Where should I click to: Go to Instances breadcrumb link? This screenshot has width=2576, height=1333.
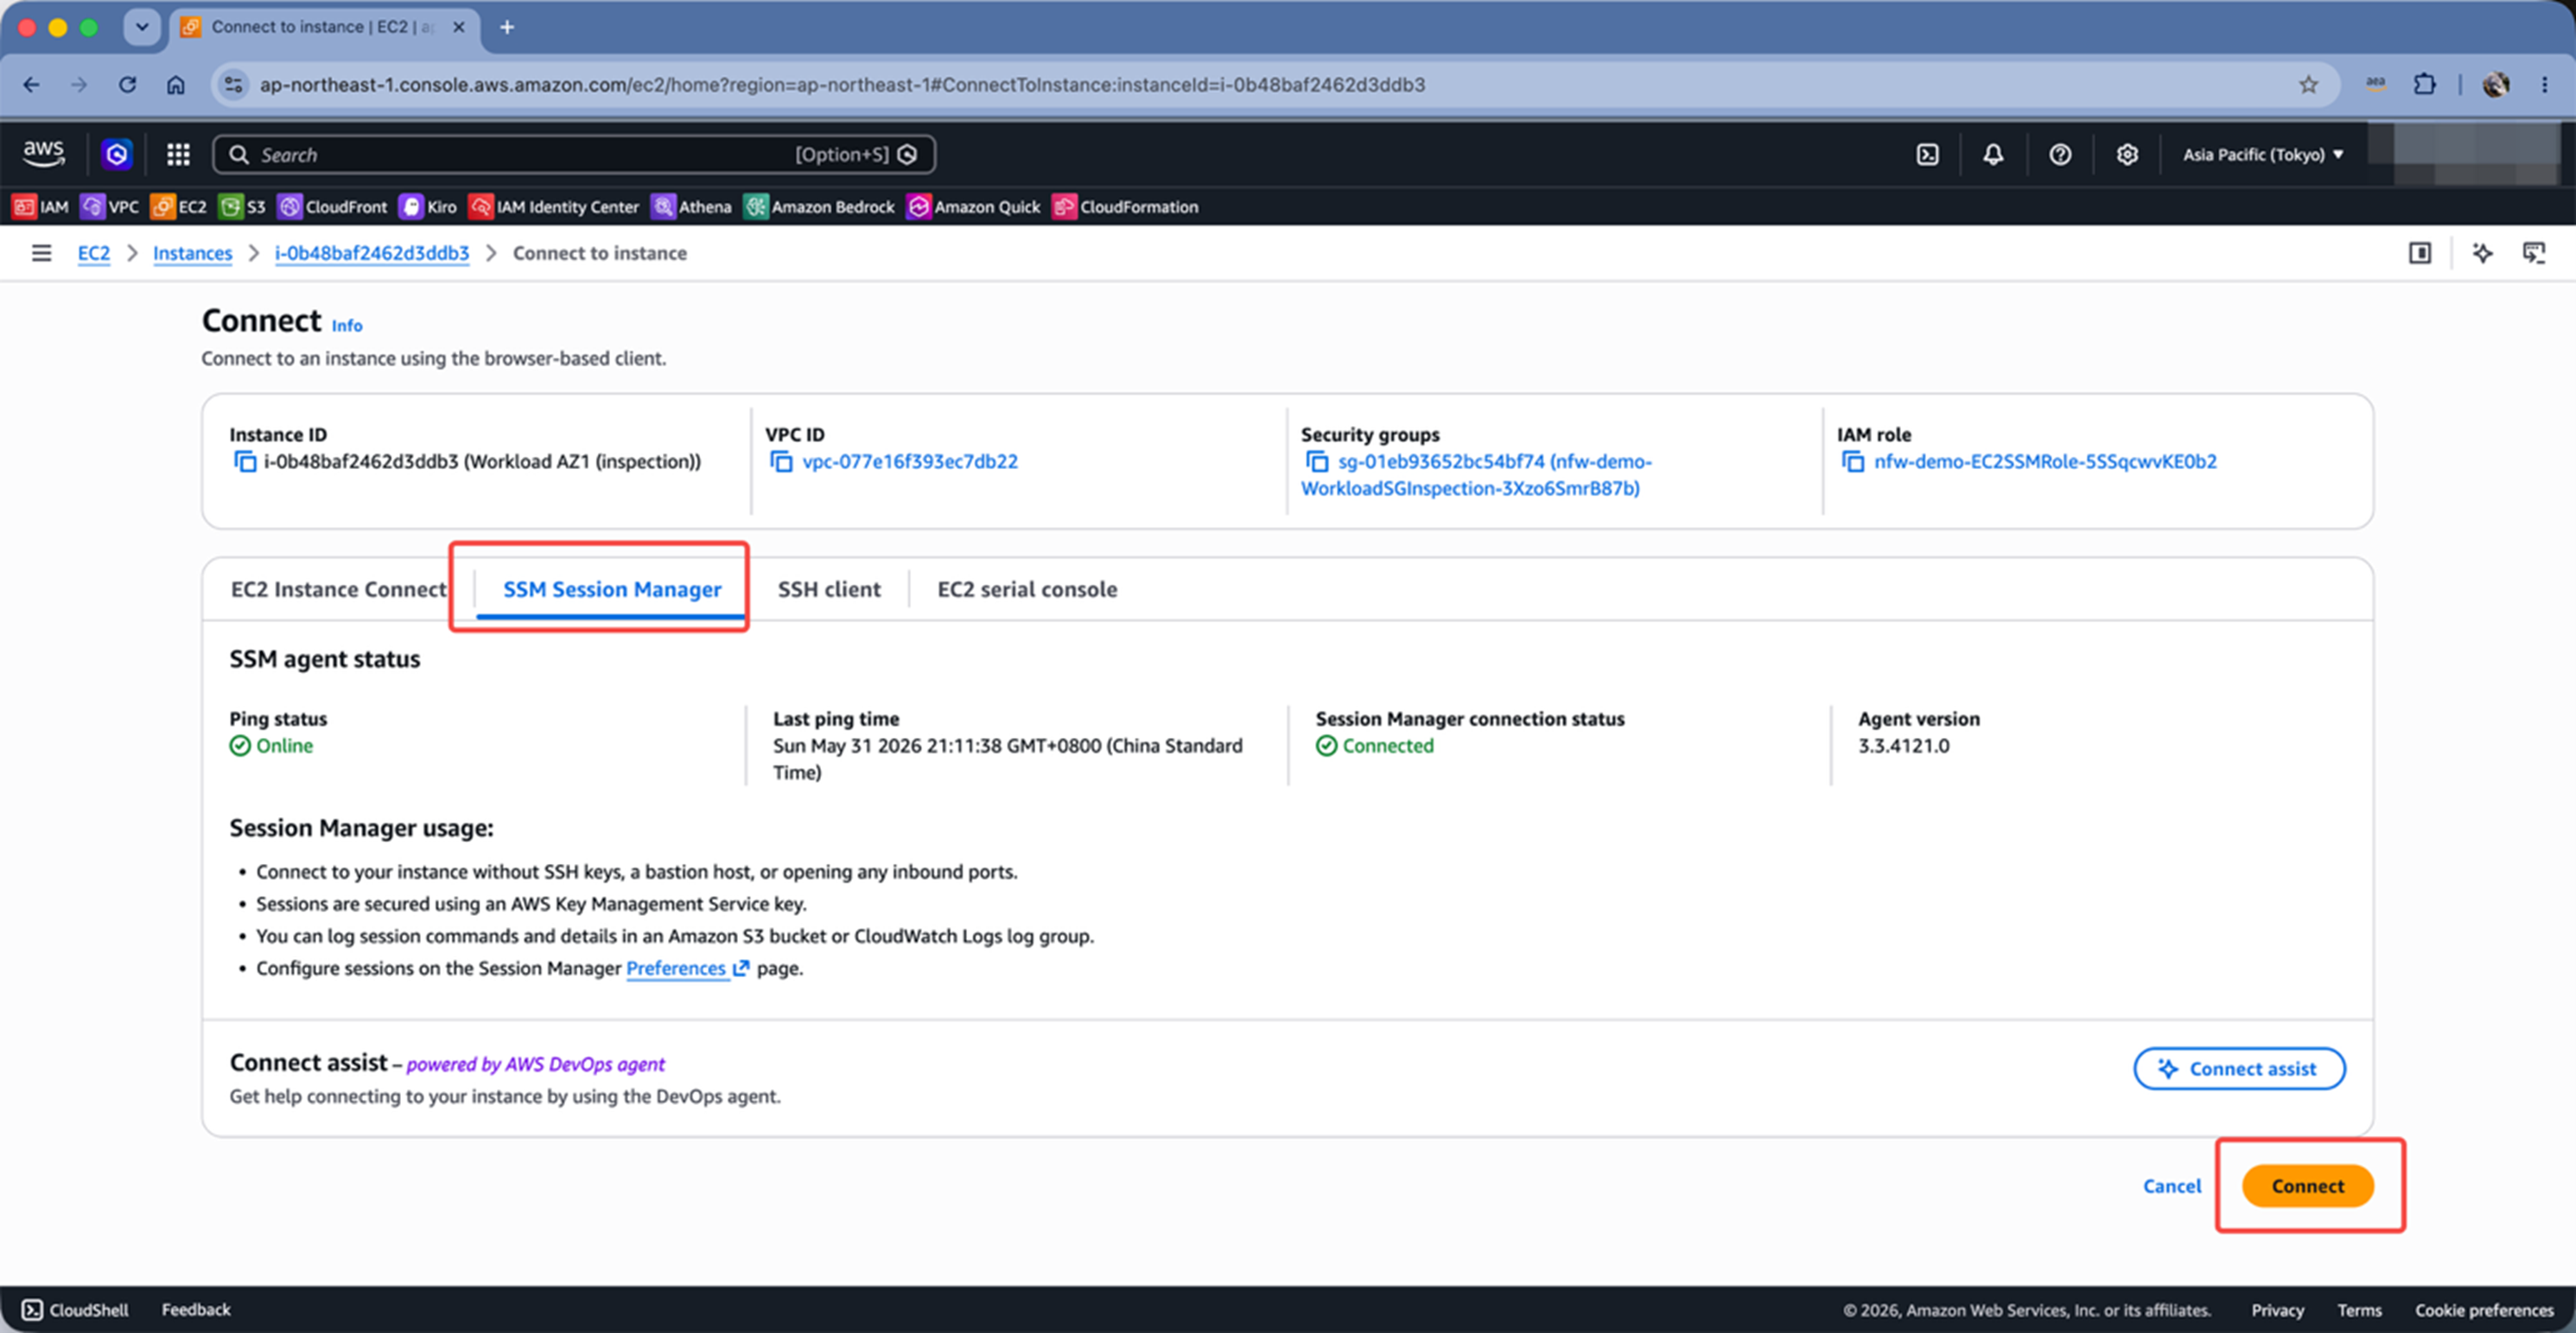pos(192,253)
